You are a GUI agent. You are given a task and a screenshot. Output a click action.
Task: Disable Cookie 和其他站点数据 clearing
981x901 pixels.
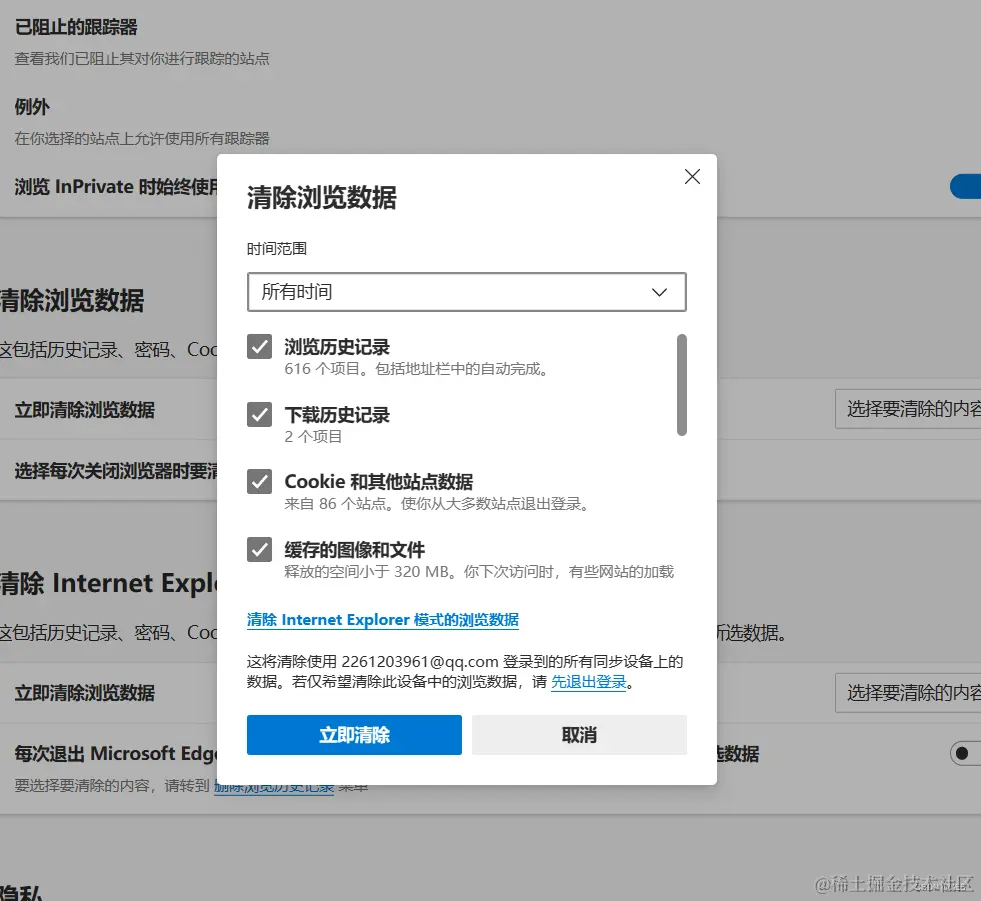click(x=259, y=481)
